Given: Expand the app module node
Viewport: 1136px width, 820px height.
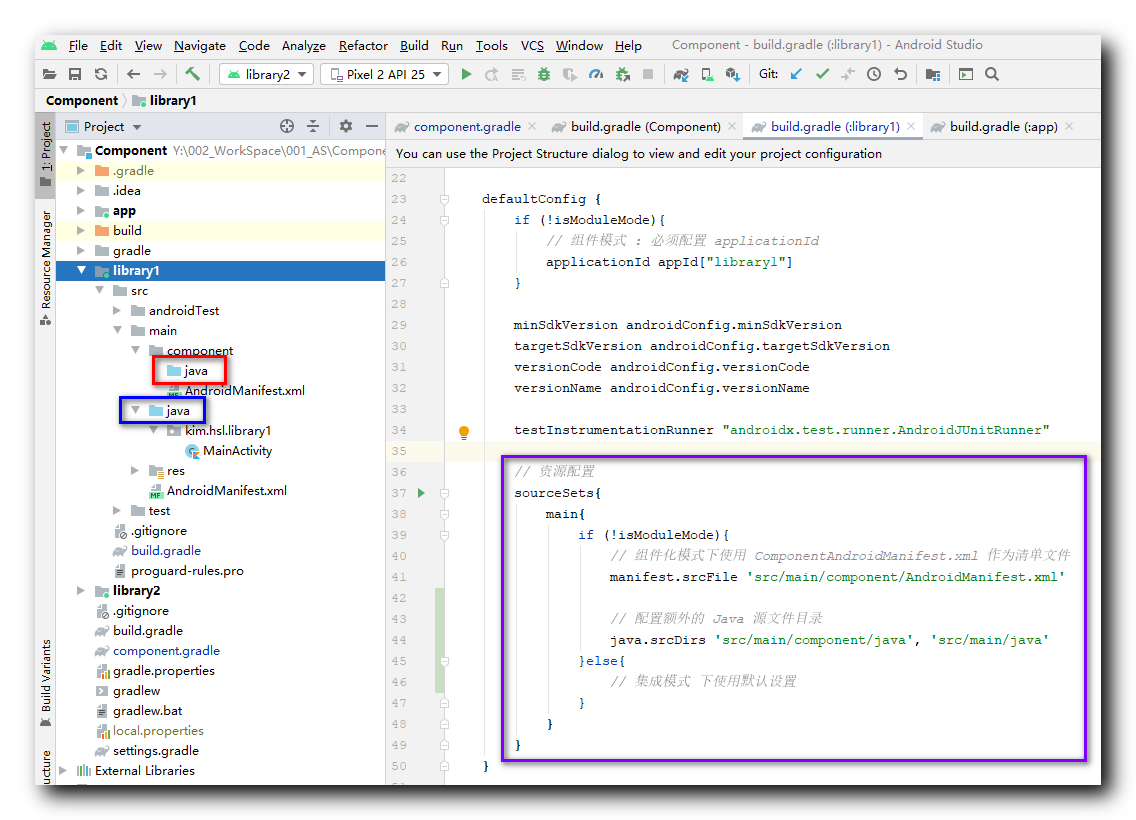Looking at the screenshot, I should pos(81,211).
